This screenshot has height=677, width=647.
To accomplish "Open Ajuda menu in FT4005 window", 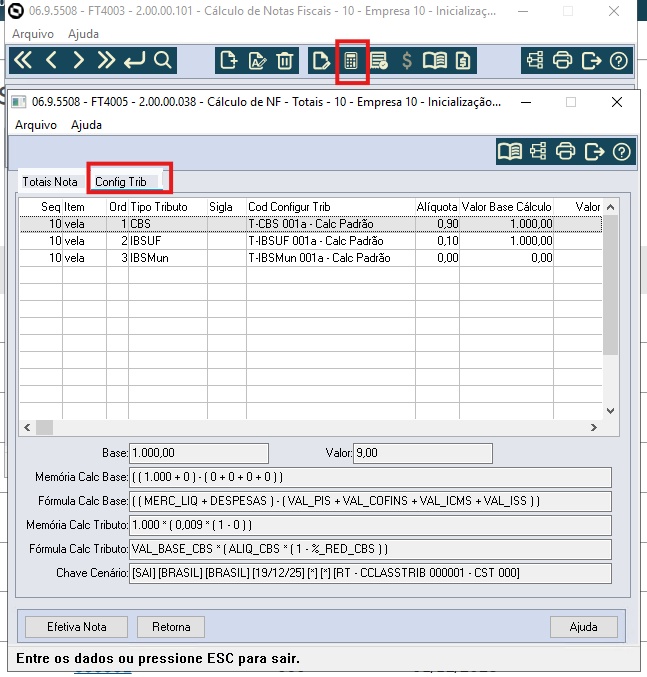I will pos(86,125).
